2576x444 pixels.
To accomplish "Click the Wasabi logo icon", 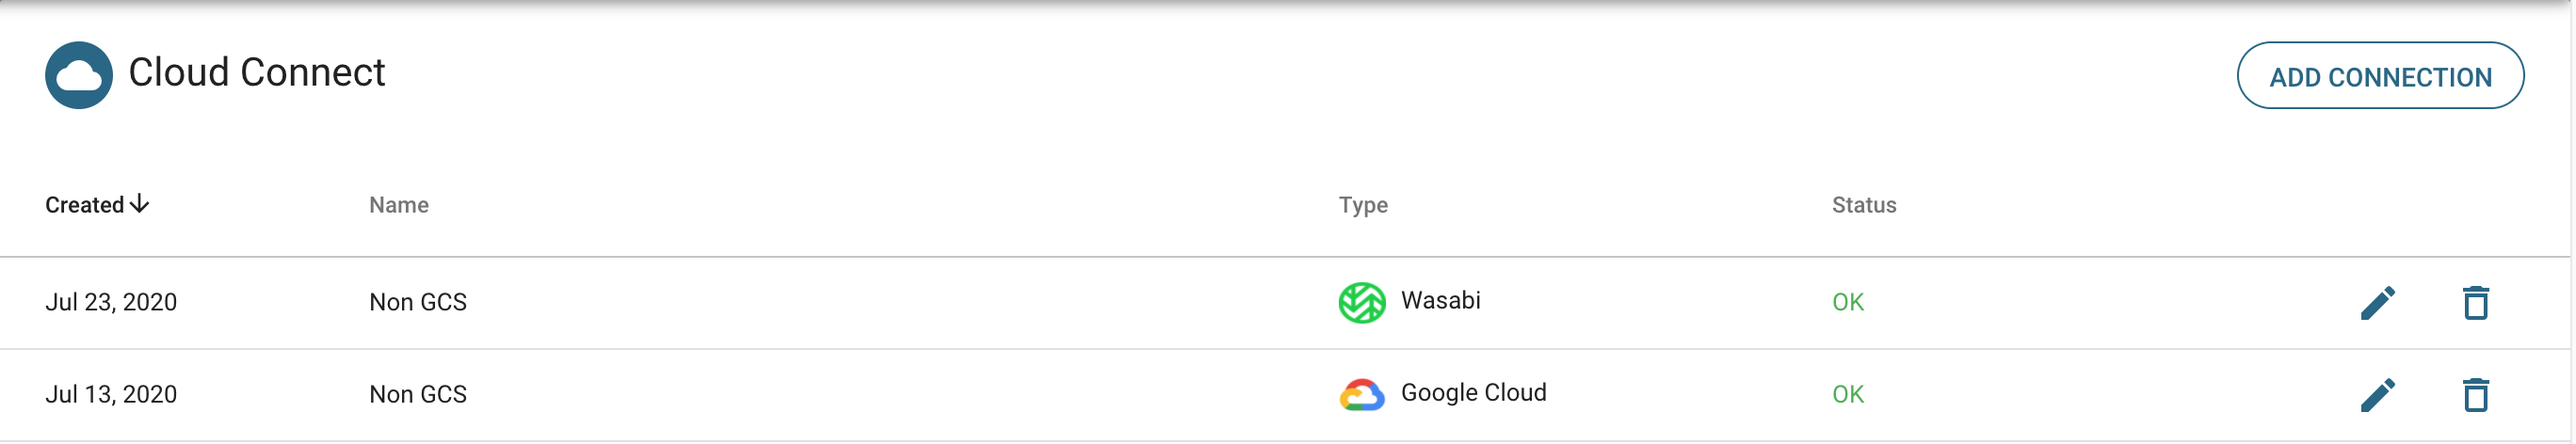I will click(1361, 302).
